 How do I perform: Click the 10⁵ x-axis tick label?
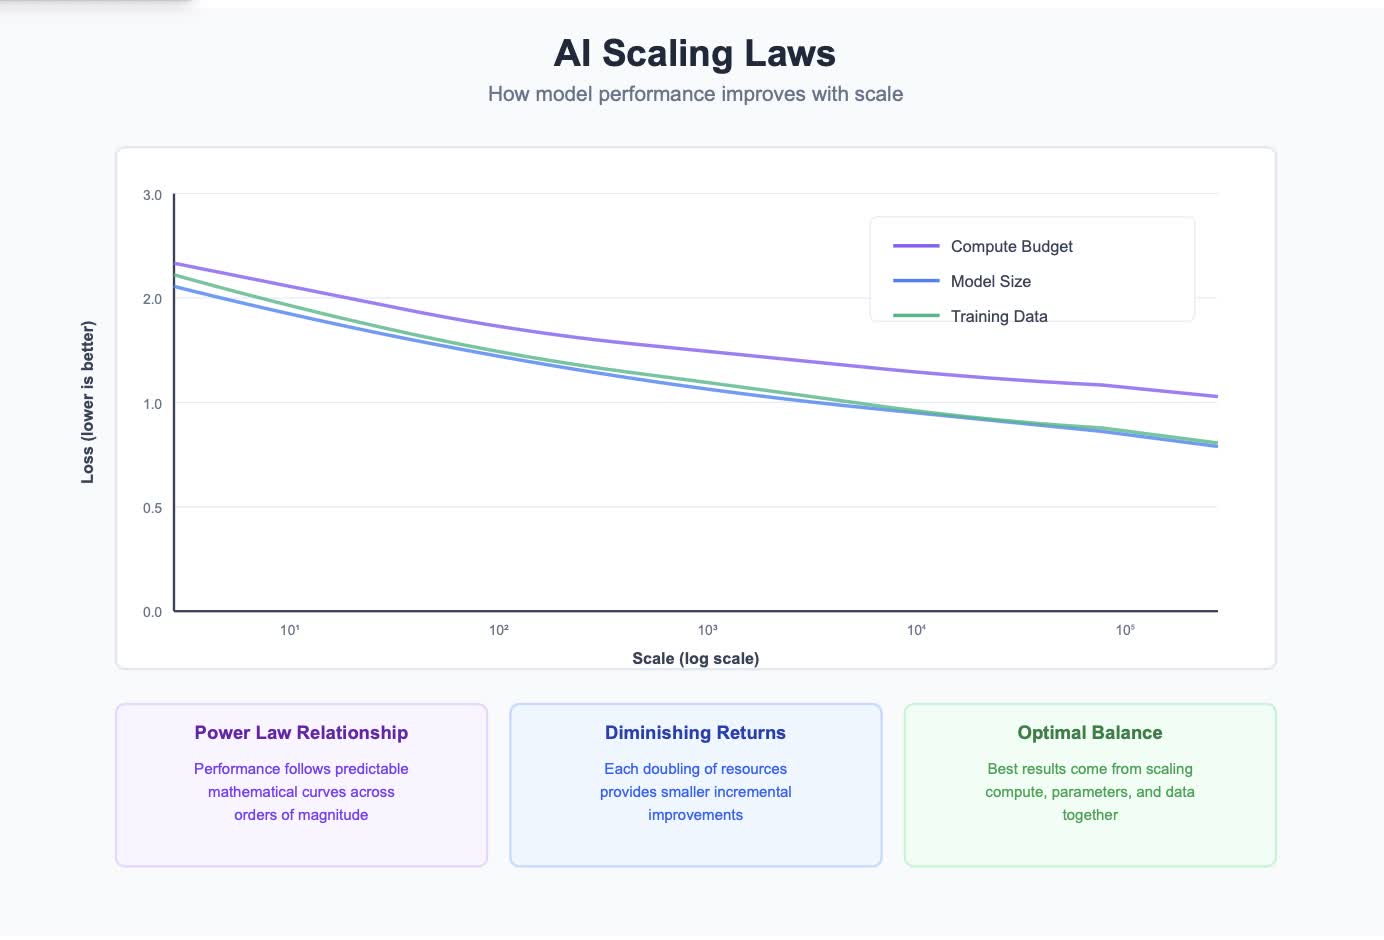(x=1125, y=630)
